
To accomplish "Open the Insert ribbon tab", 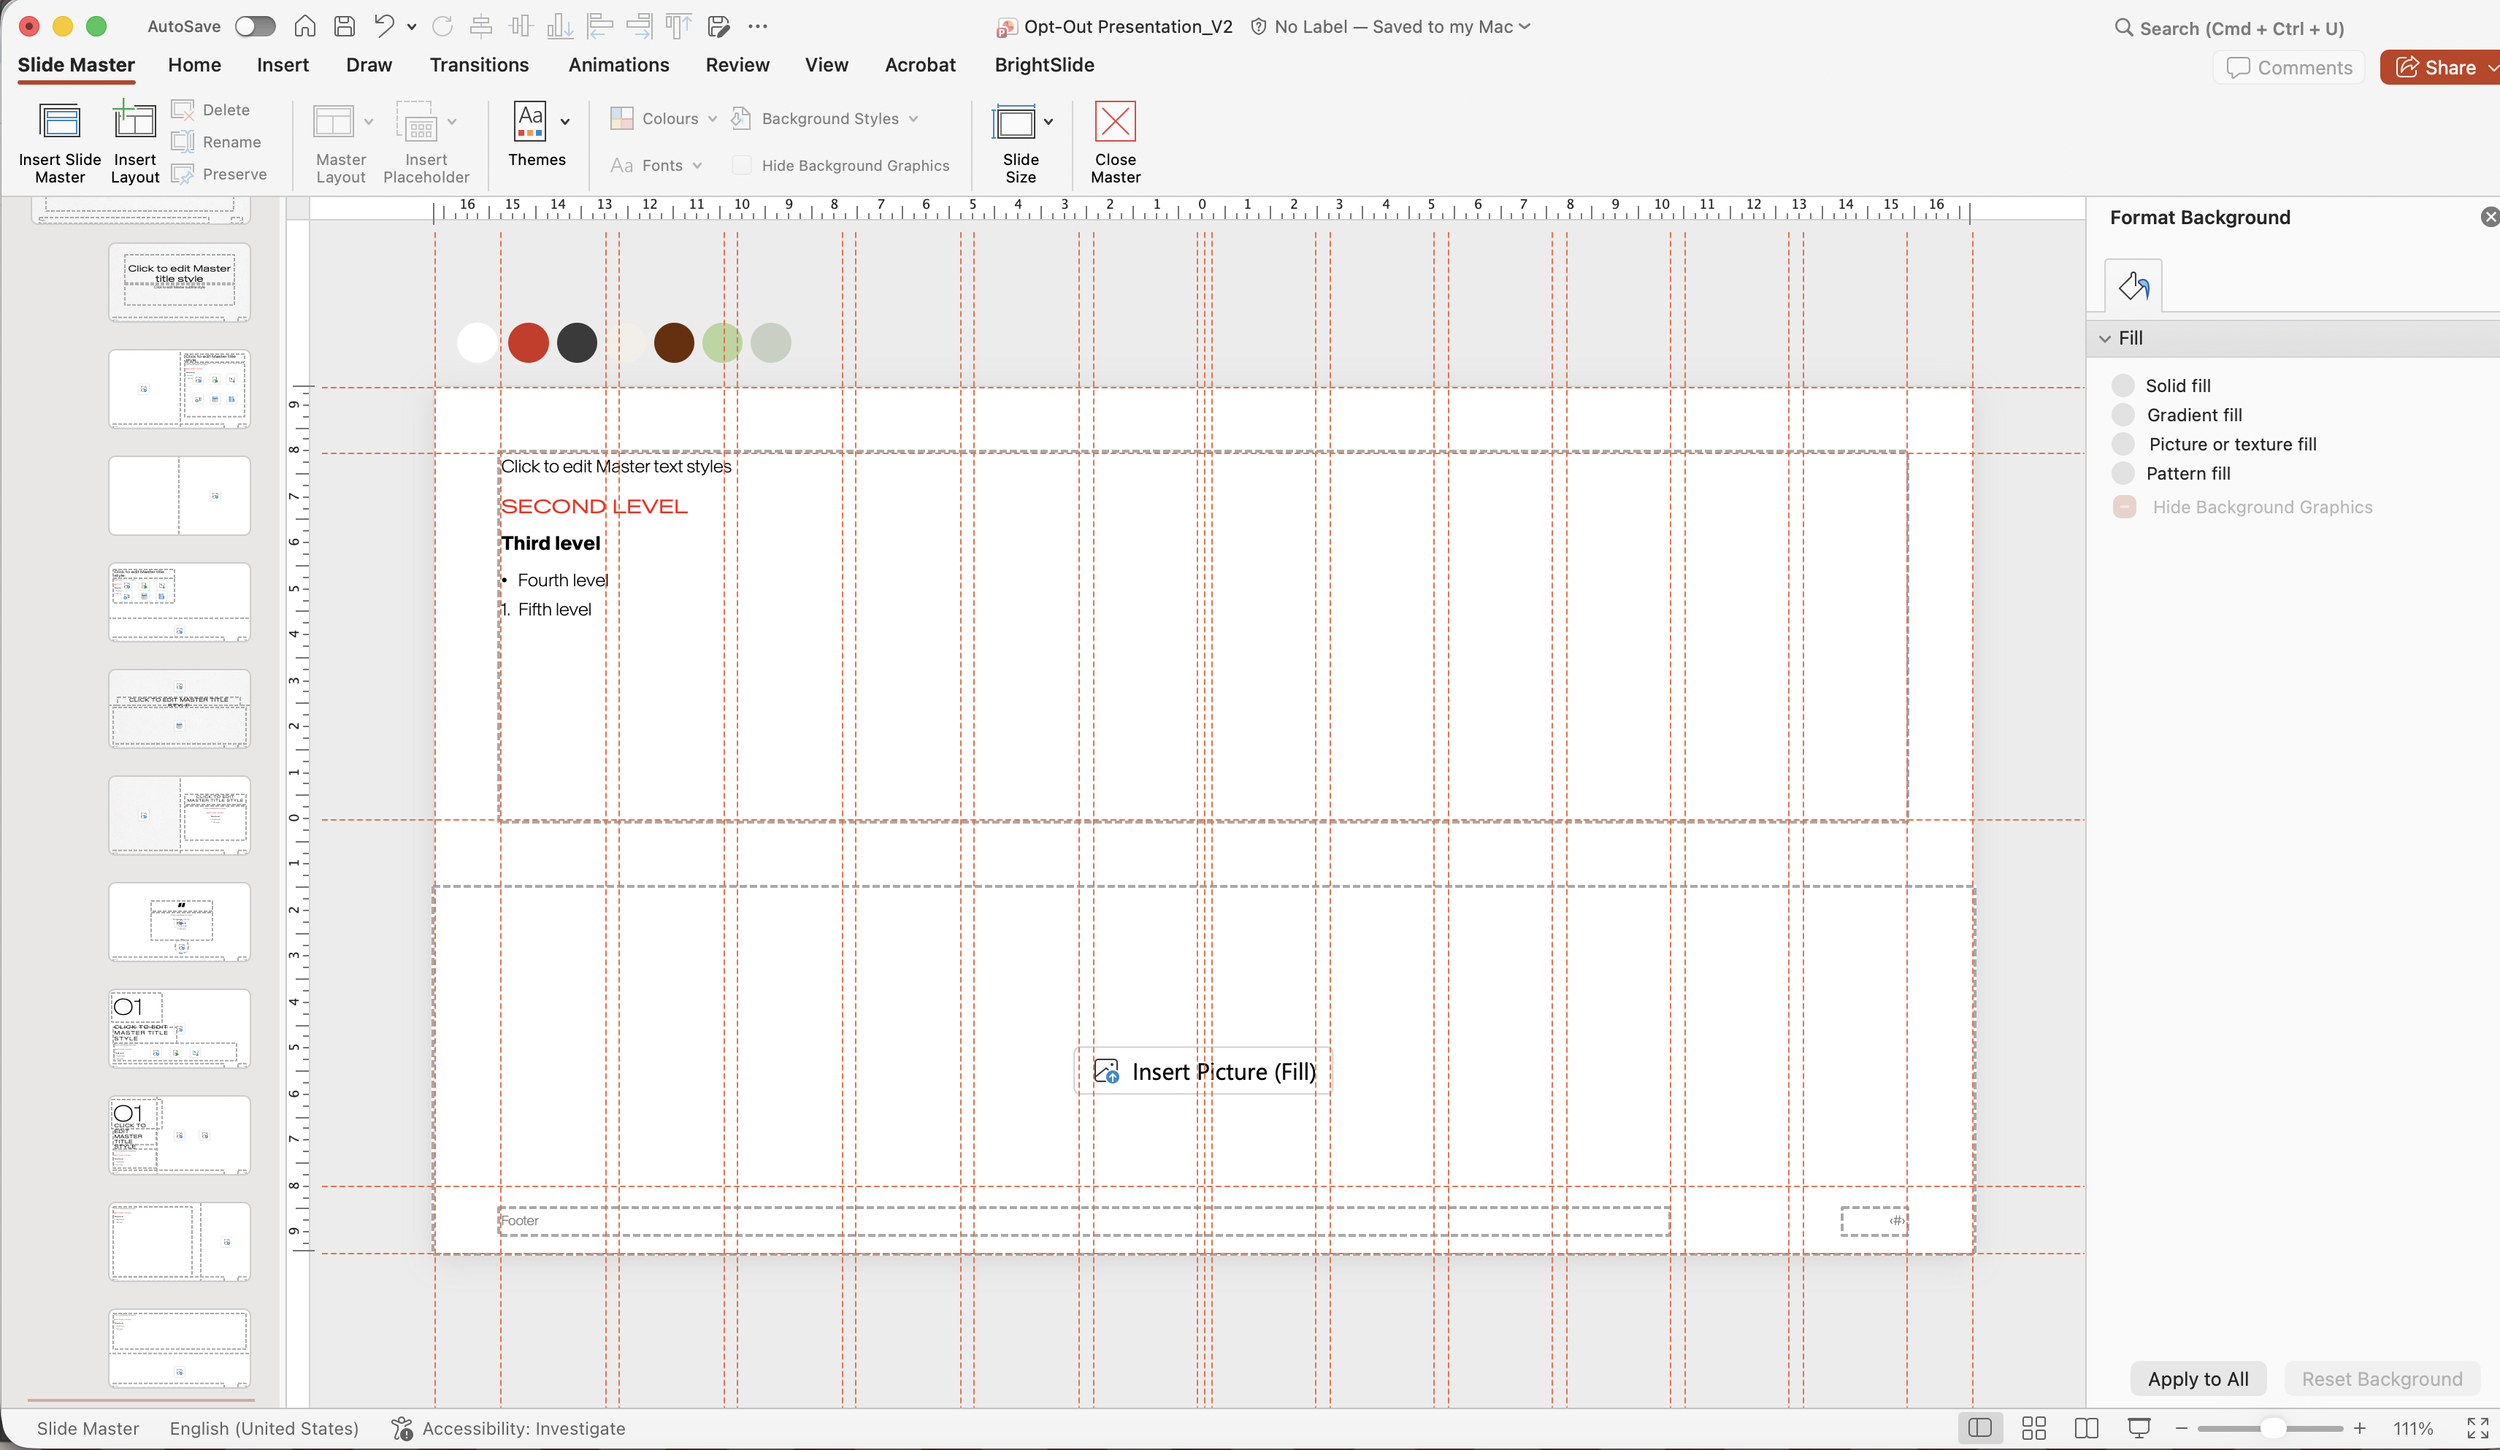I will coord(283,65).
